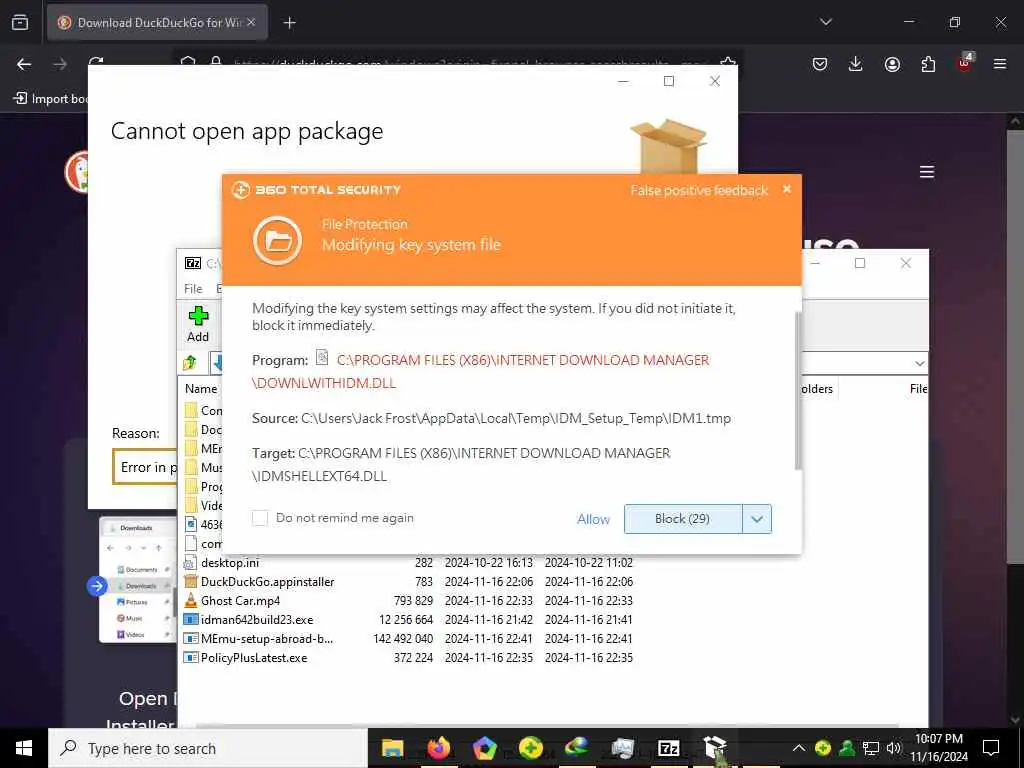The width and height of the screenshot is (1024, 768).
Task: Click Add button in 7-Zip toolbar
Action: pos(198,324)
